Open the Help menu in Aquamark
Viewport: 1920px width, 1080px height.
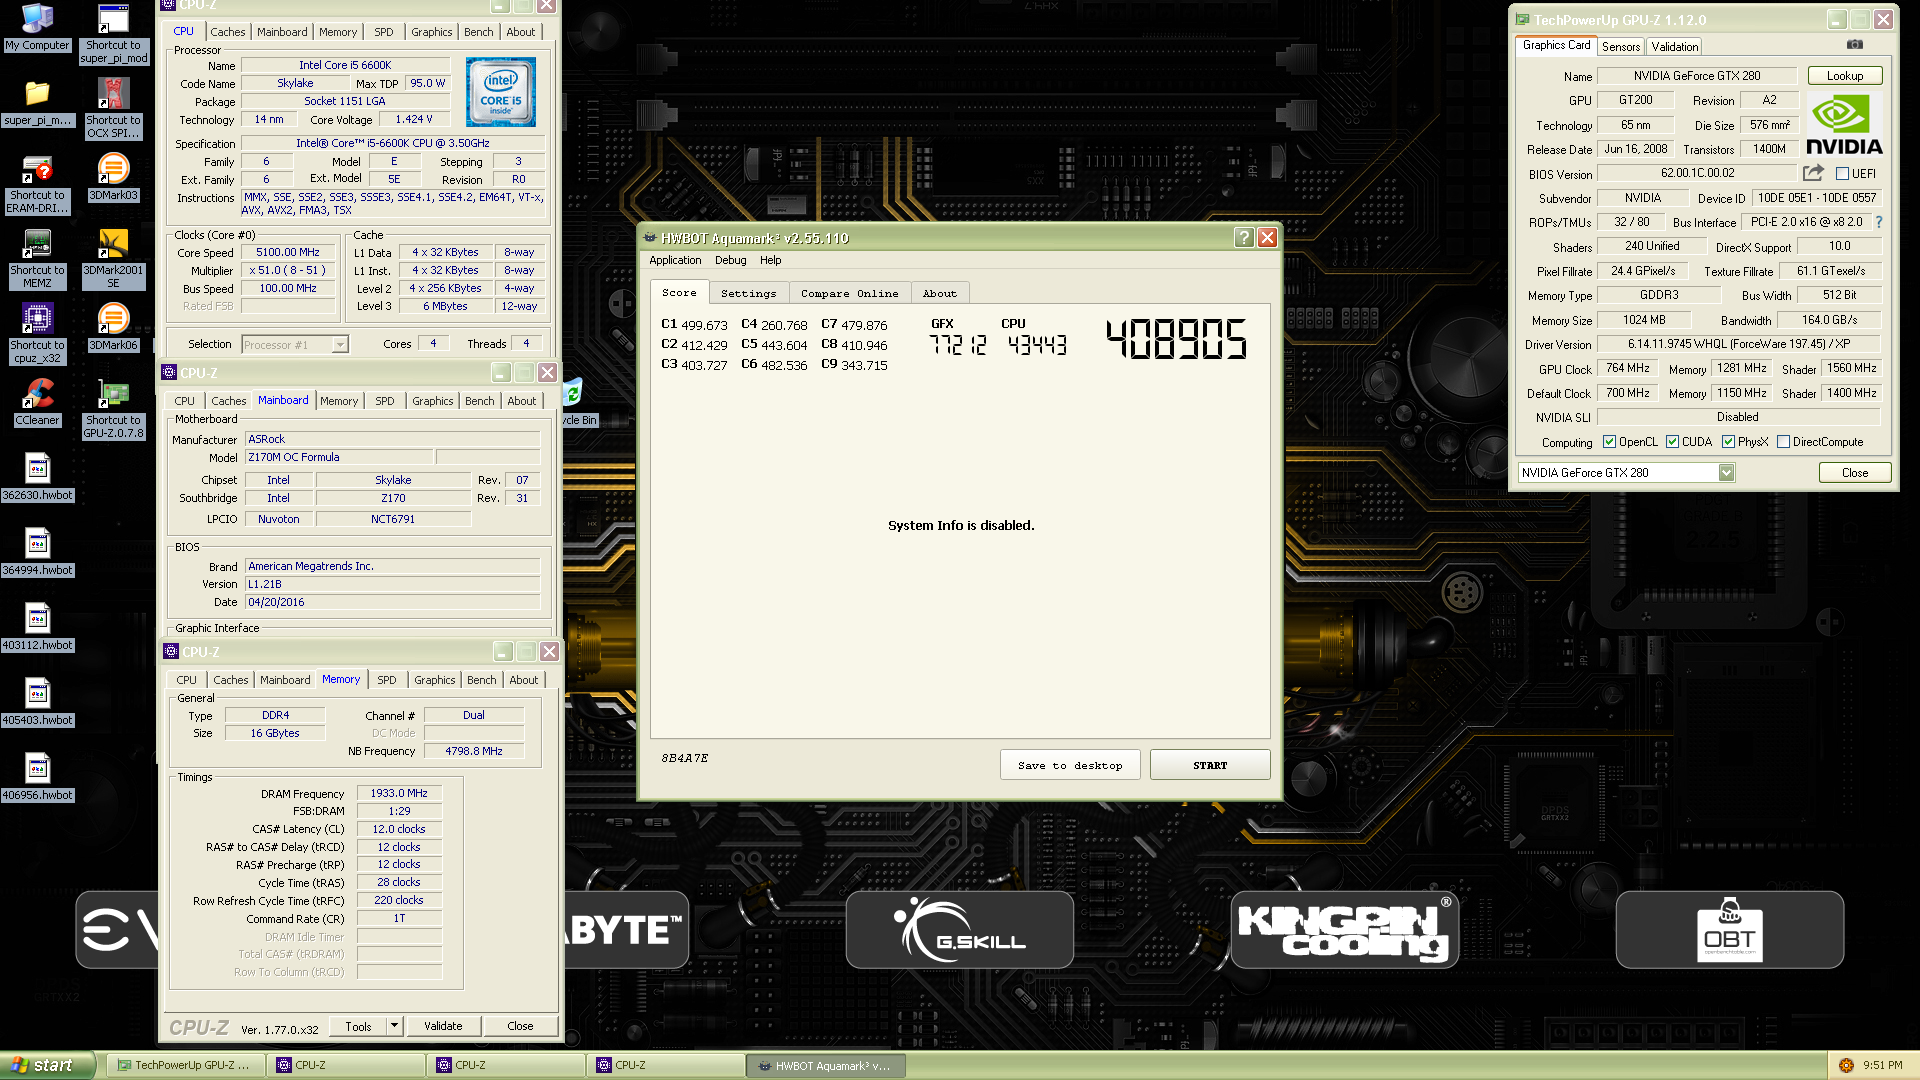point(770,260)
